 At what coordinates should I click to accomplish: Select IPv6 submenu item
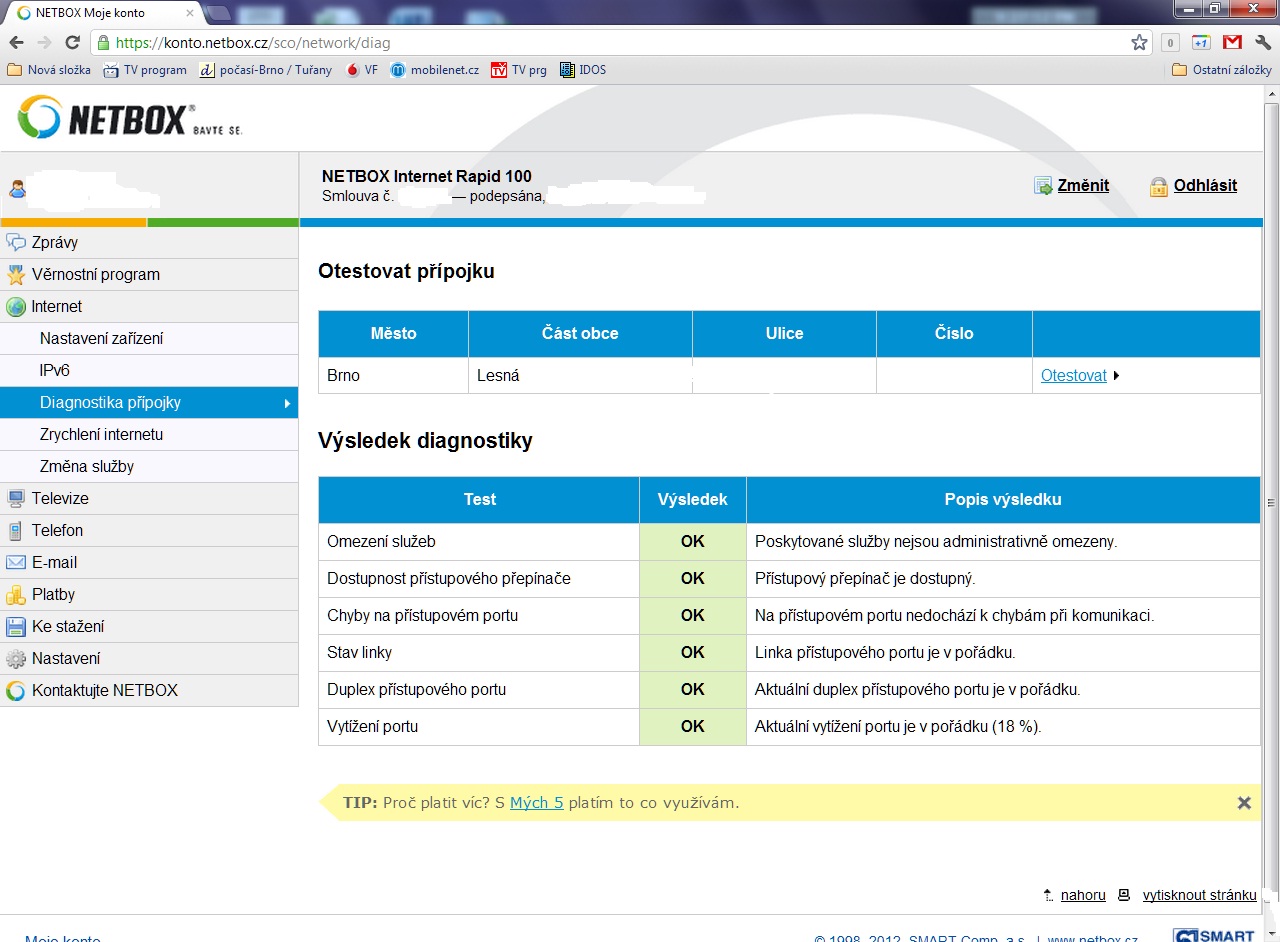(x=54, y=370)
